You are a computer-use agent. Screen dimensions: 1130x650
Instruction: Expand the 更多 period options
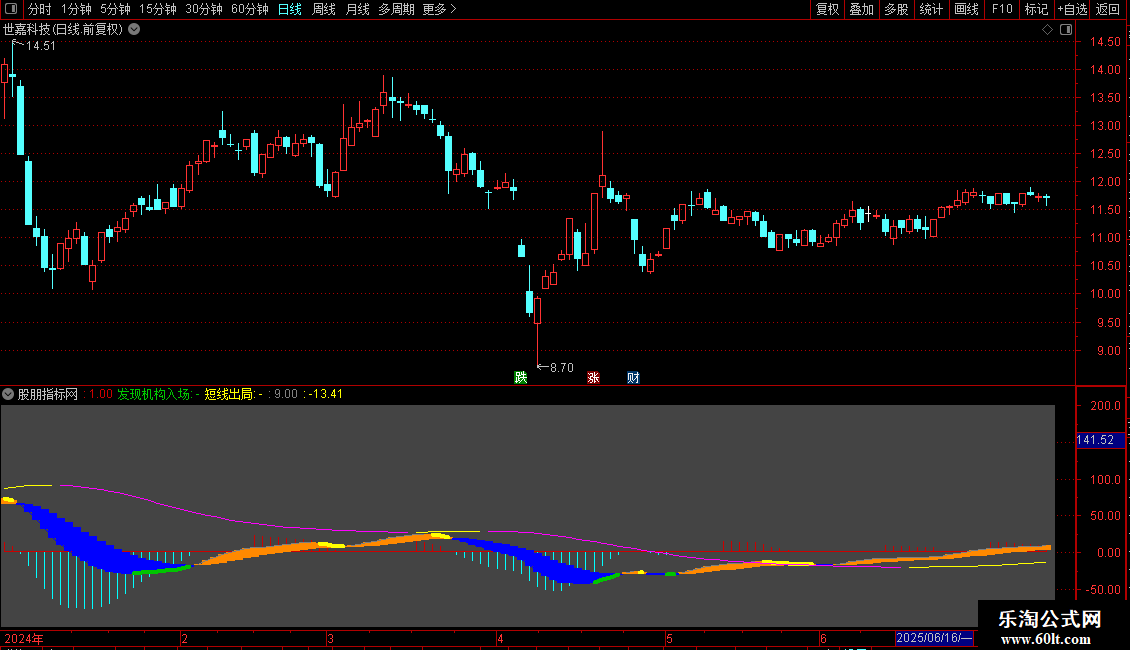[x=439, y=9]
